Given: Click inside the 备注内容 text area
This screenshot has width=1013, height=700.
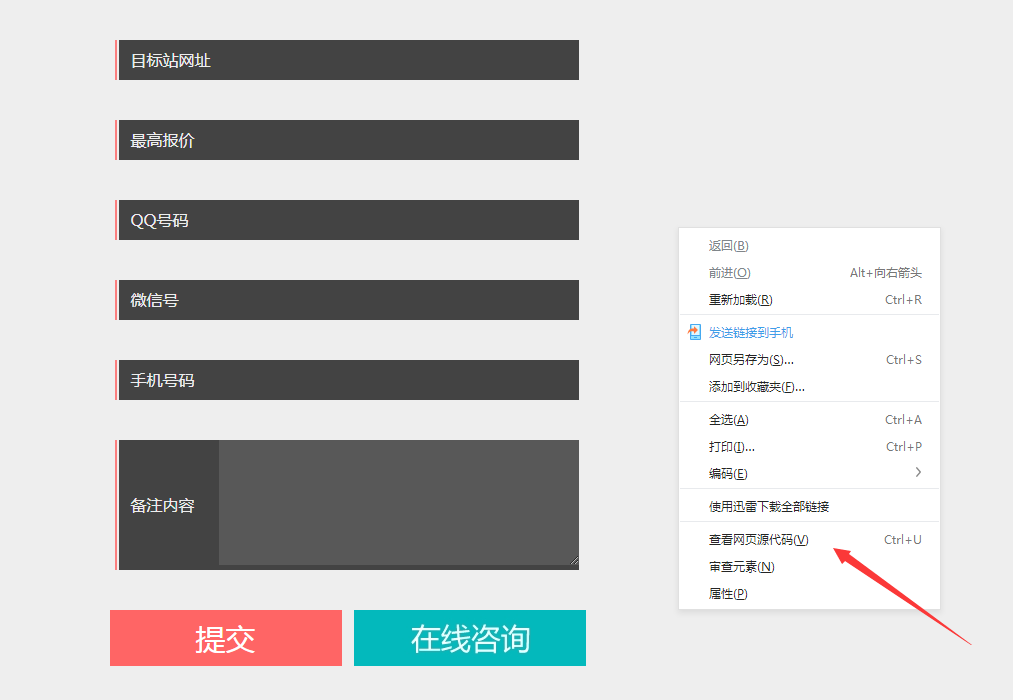Looking at the screenshot, I should click(x=397, y=502).
